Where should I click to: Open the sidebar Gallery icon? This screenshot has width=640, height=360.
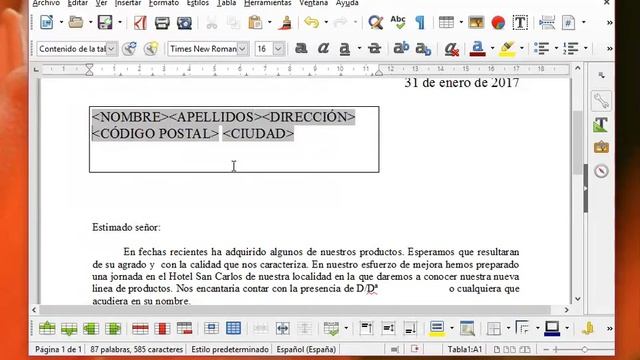click(x=601, y=147)
